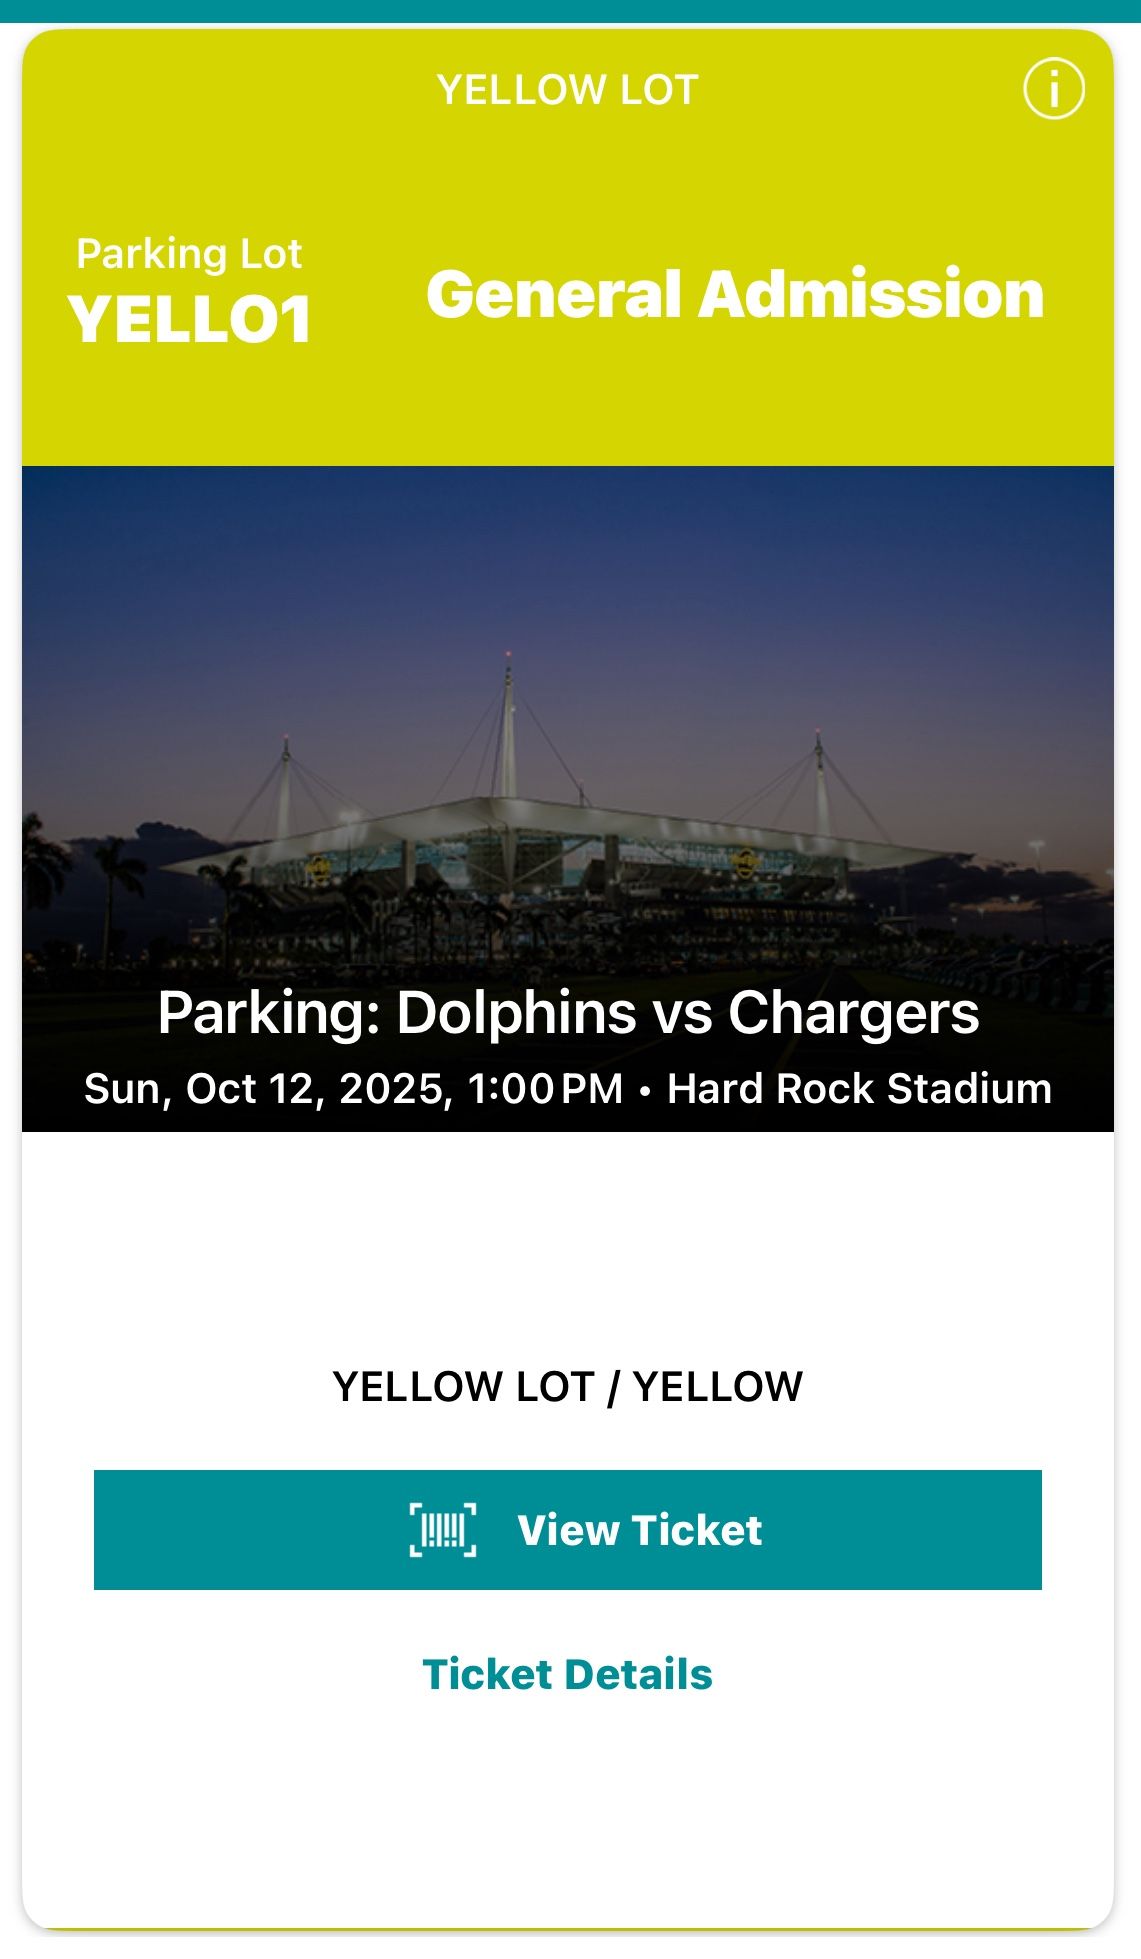Image resolution: width=1141 pixels, height=1959 pixels.
Task: Open the ticket info icon
Action: pos(1053,89)
